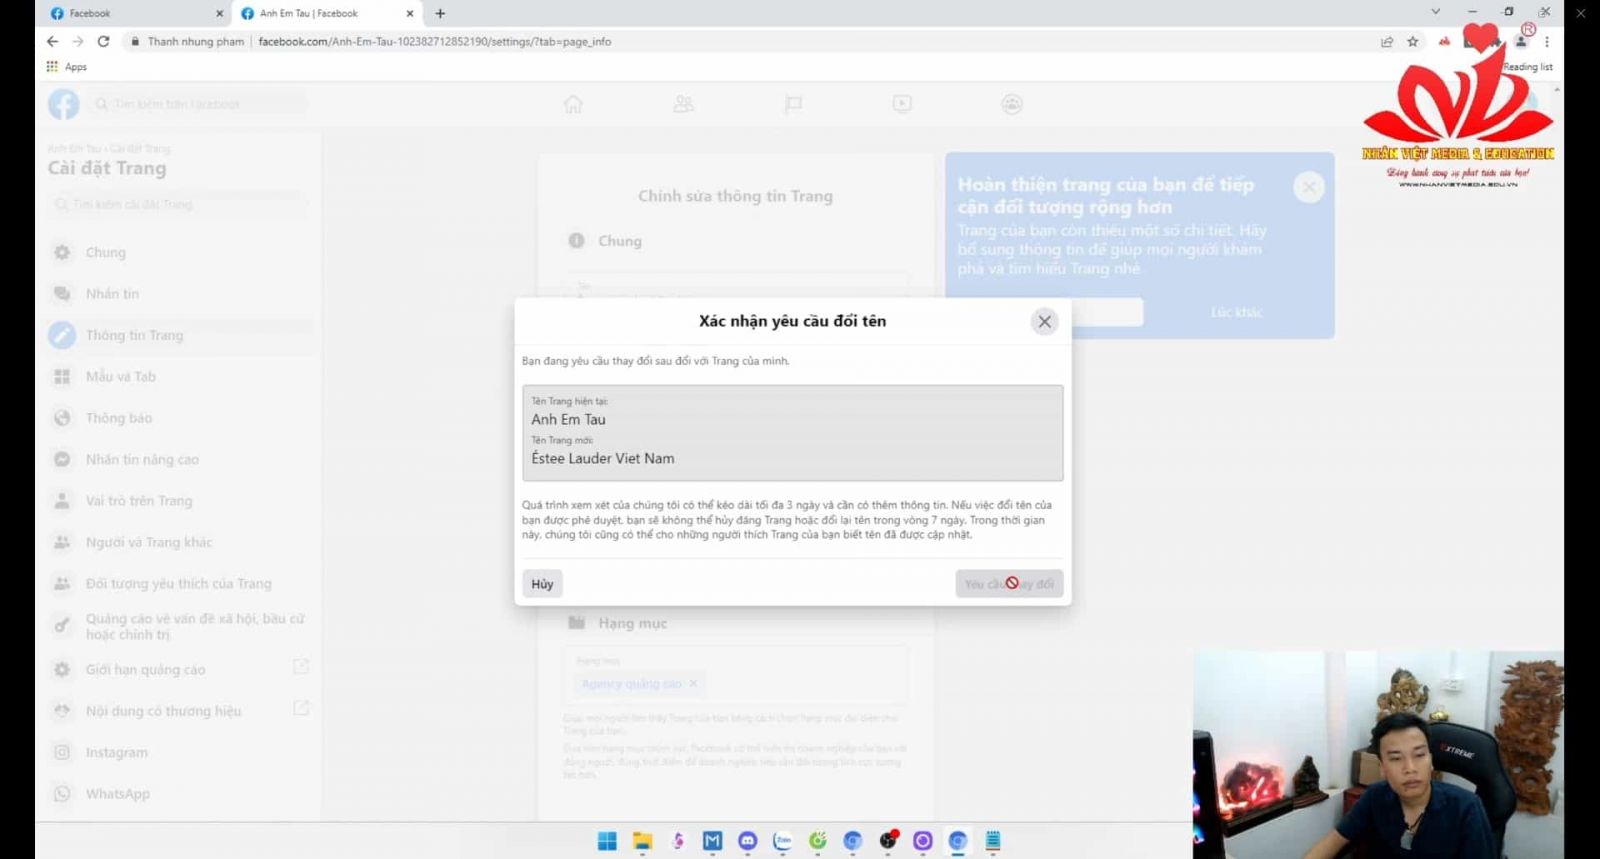Bookmark this page with star icon
This screenshot has height=859, width=1600.
(x=1413, y=41)
